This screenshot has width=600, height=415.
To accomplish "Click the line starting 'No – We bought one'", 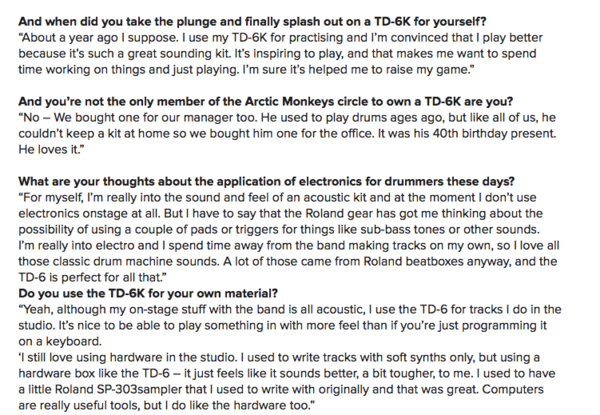I will point(287,117).
